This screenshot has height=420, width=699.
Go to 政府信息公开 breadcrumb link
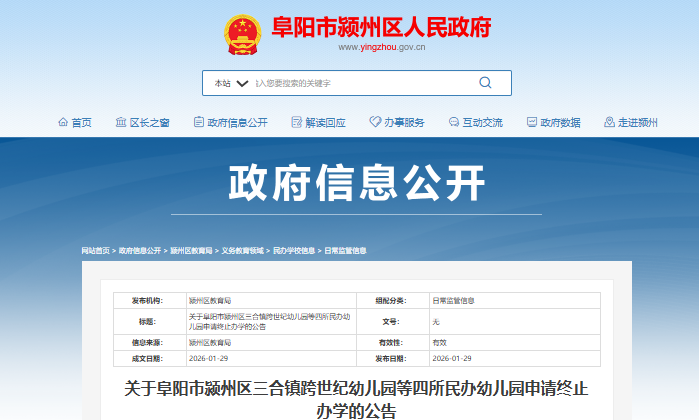[140, 251]
